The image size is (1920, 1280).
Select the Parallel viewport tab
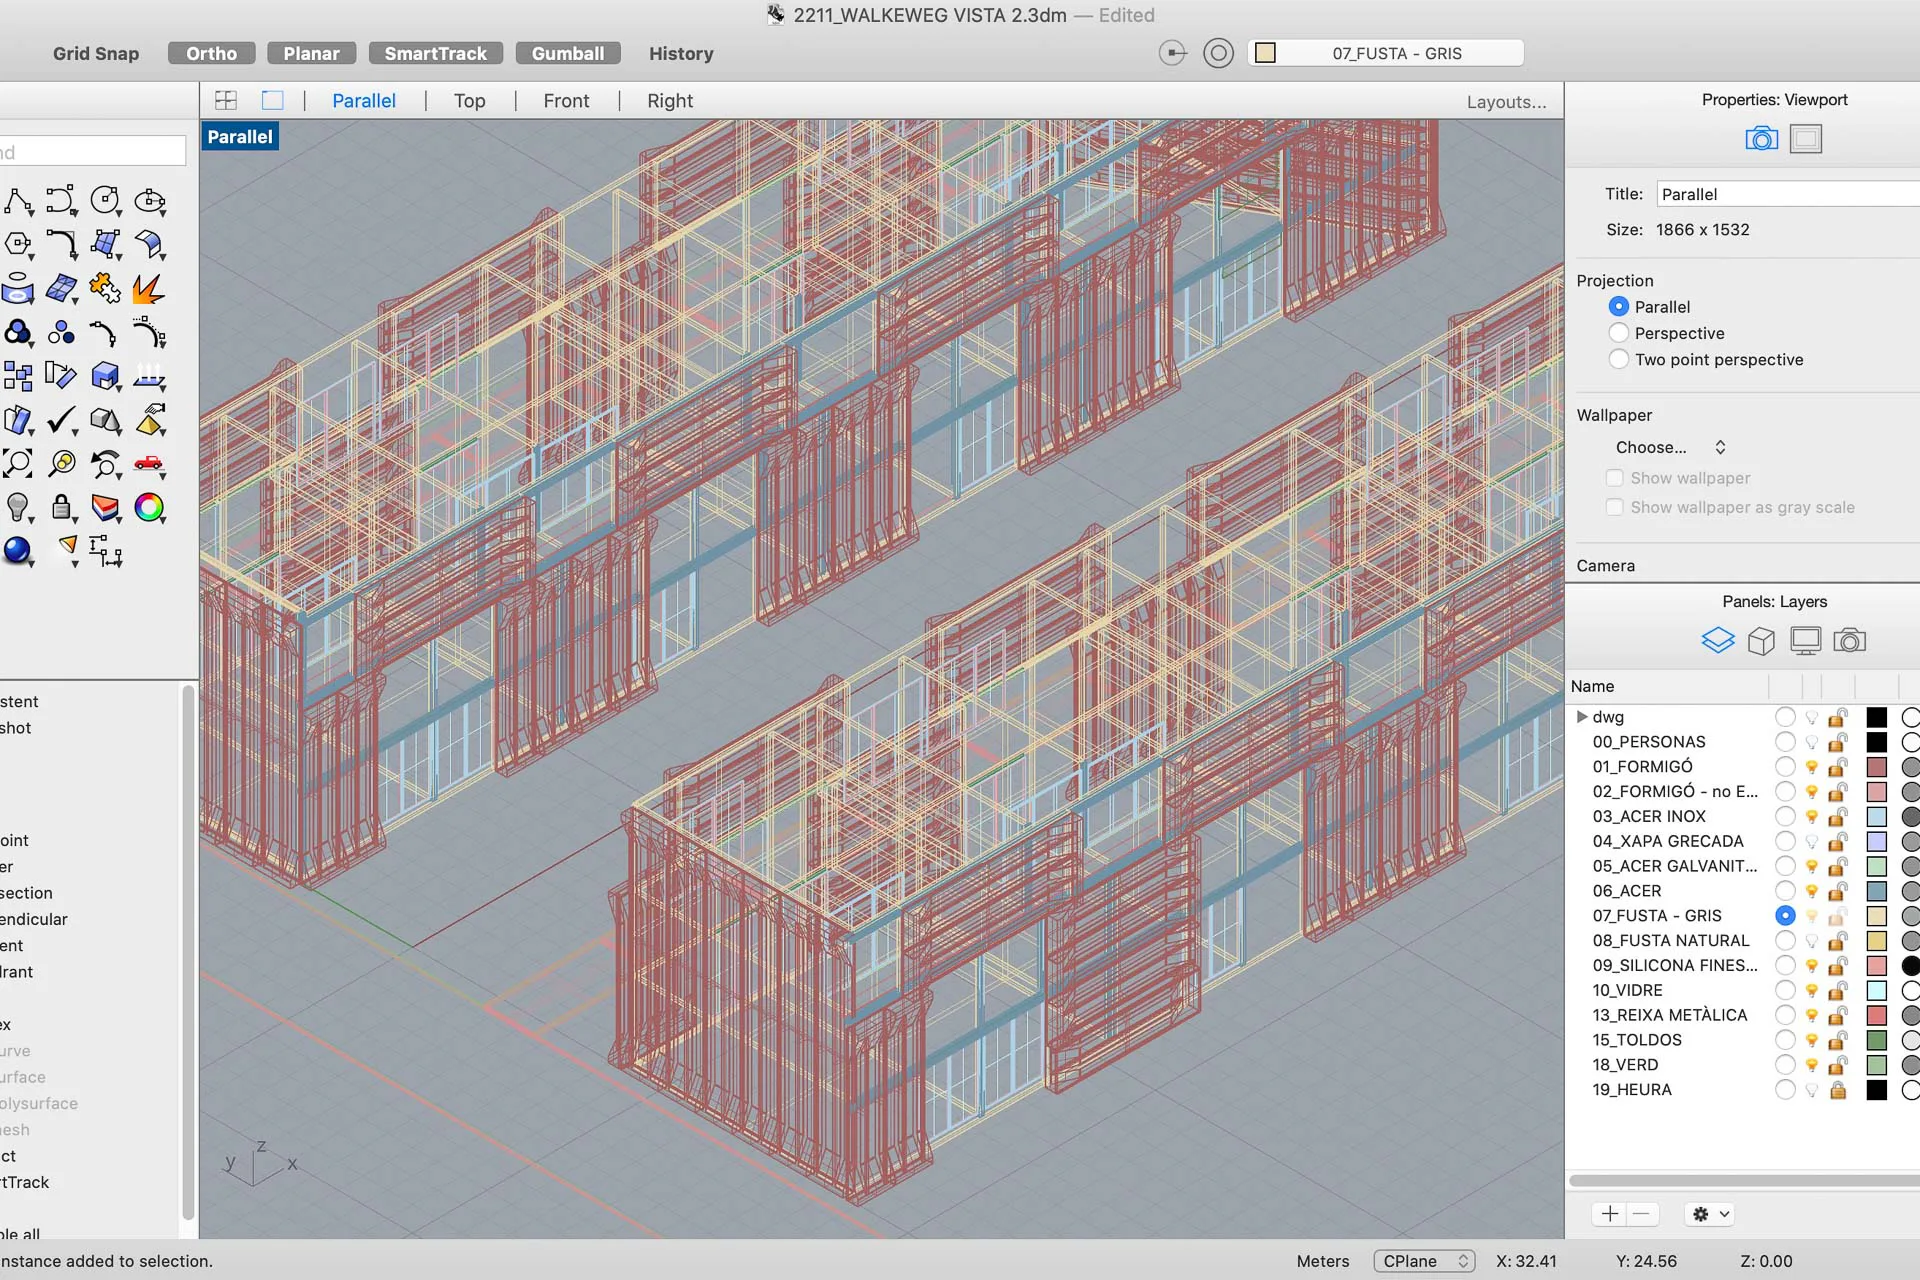364,101
